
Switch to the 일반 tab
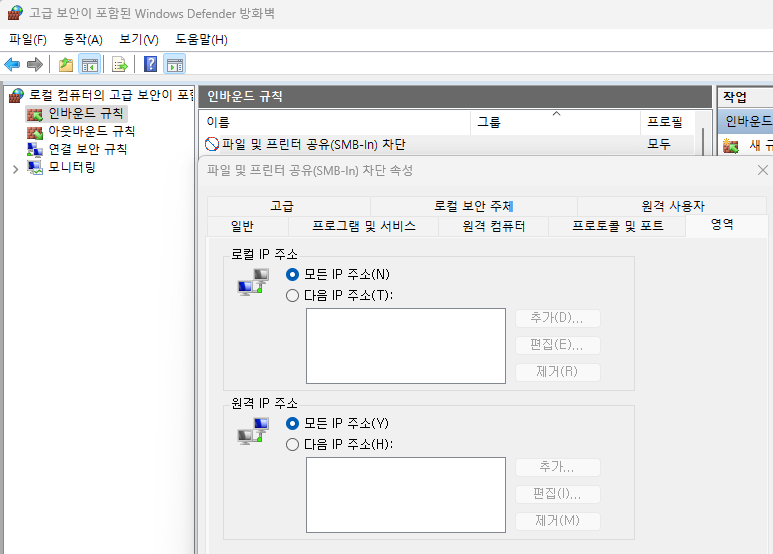[248, 226]
